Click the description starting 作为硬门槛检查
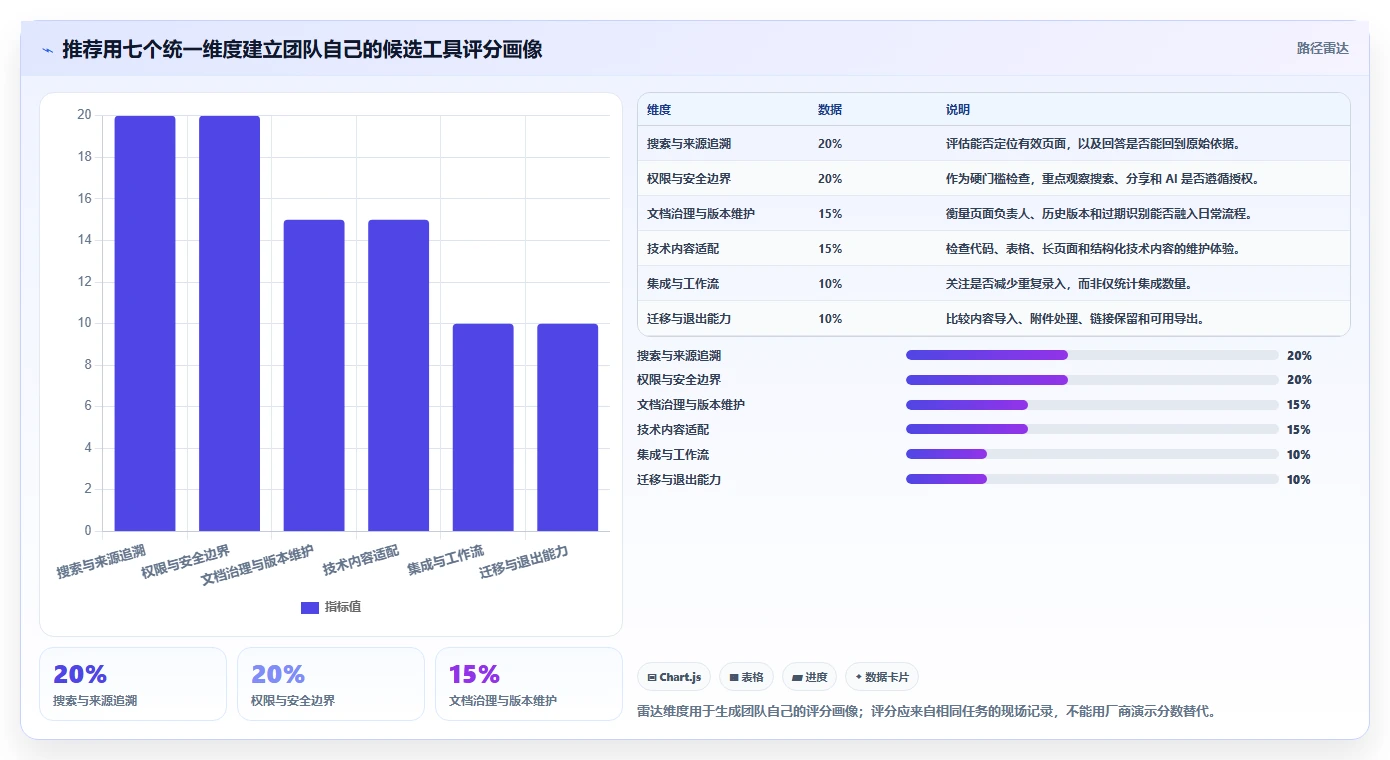This screenshot has height=760, width=1390. pos(1102,179)
